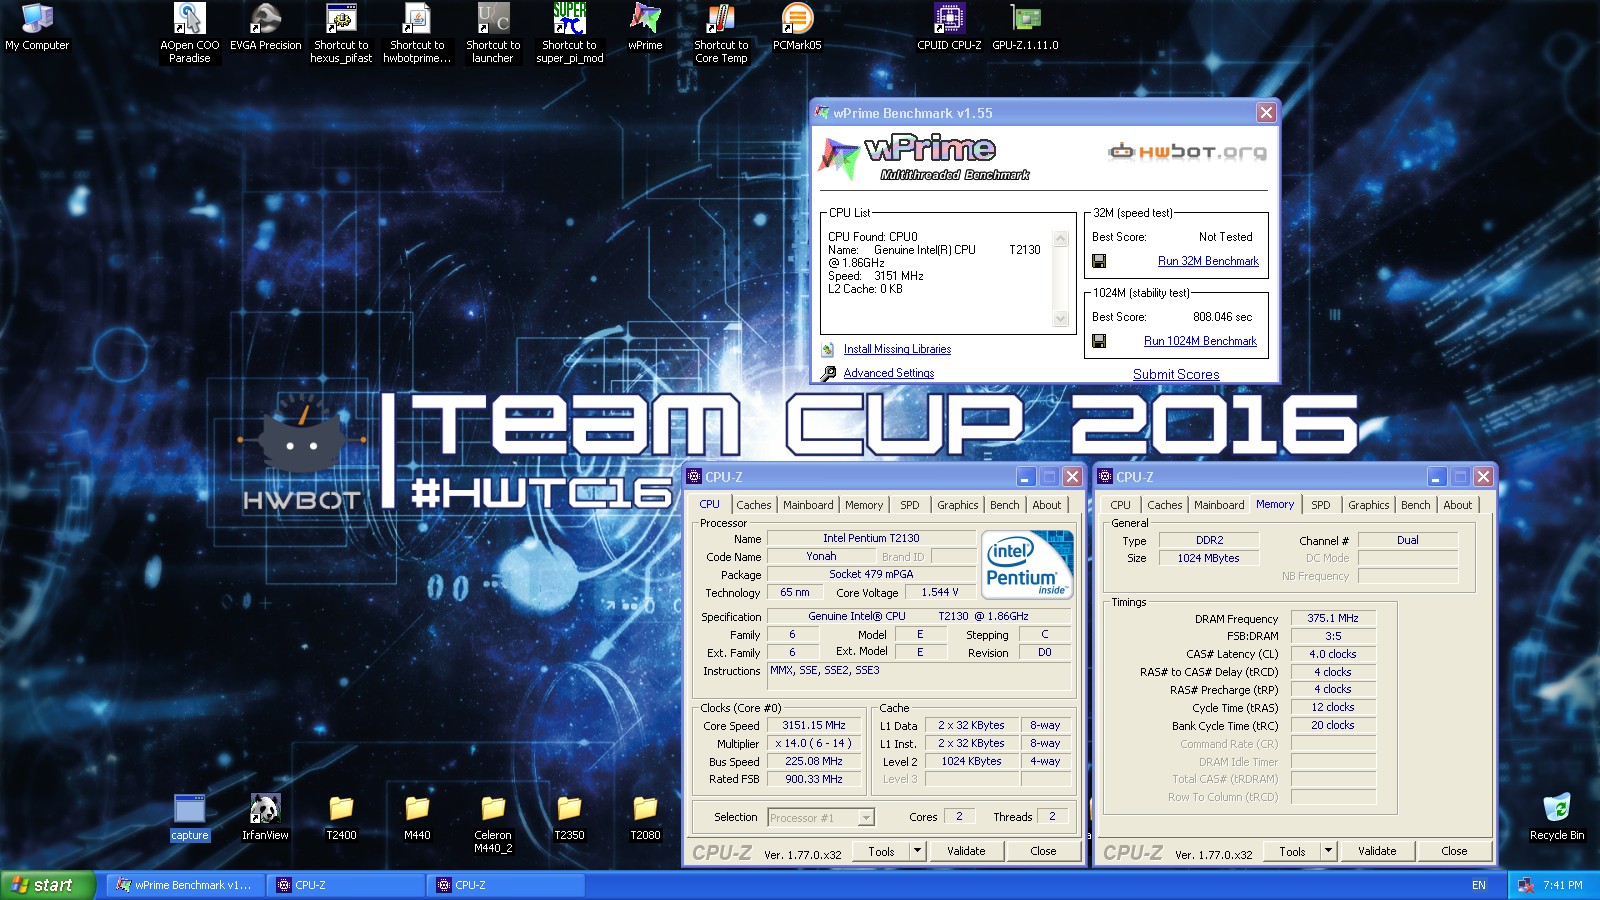Click Validate in the left CPU-Z window
Screen dimensions: 1600x900
pyautogui.click(x=966, y=851)
